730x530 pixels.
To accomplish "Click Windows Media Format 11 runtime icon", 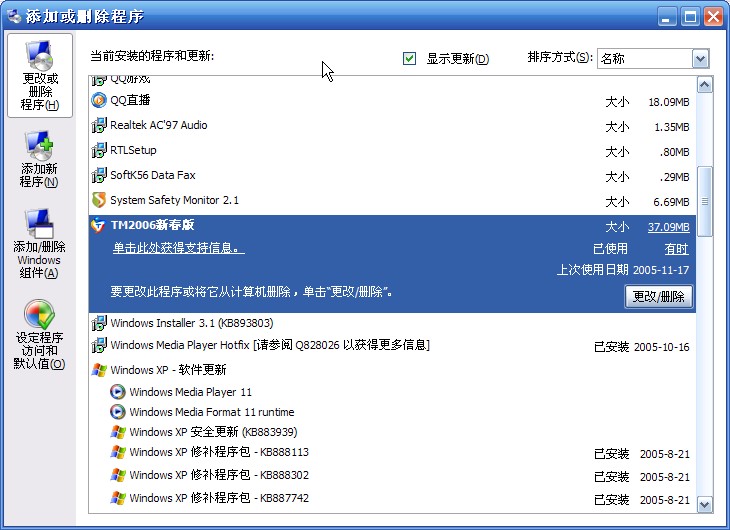I will click(118, 412).
